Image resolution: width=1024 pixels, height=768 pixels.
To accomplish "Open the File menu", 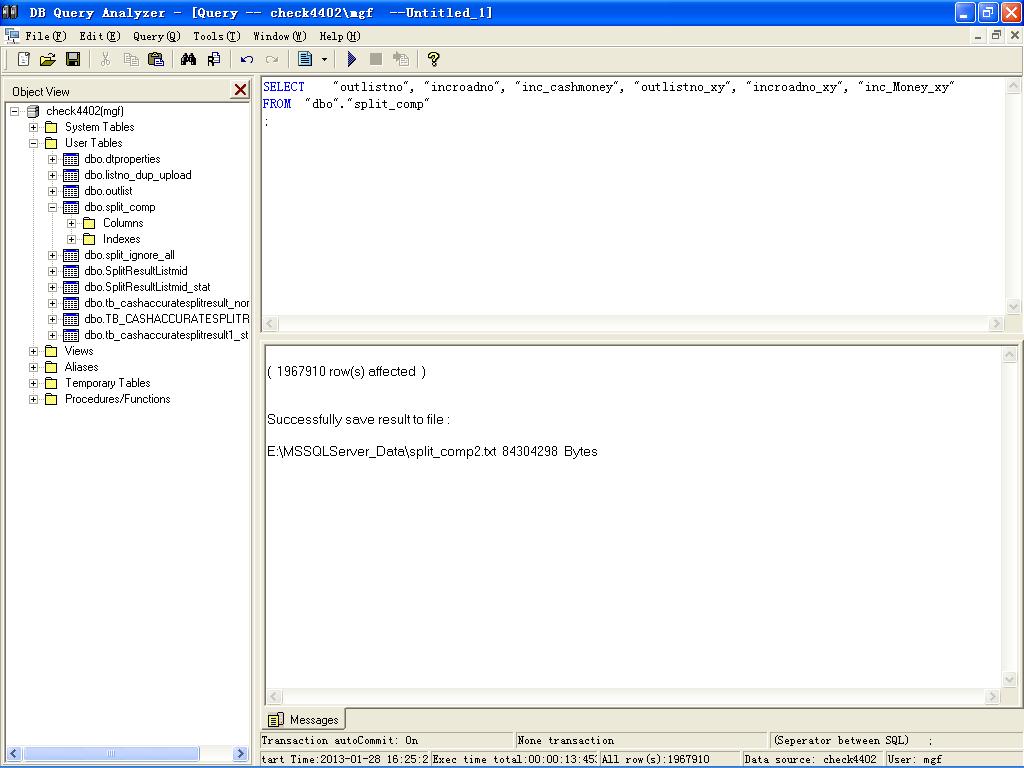I will point(46,36).
